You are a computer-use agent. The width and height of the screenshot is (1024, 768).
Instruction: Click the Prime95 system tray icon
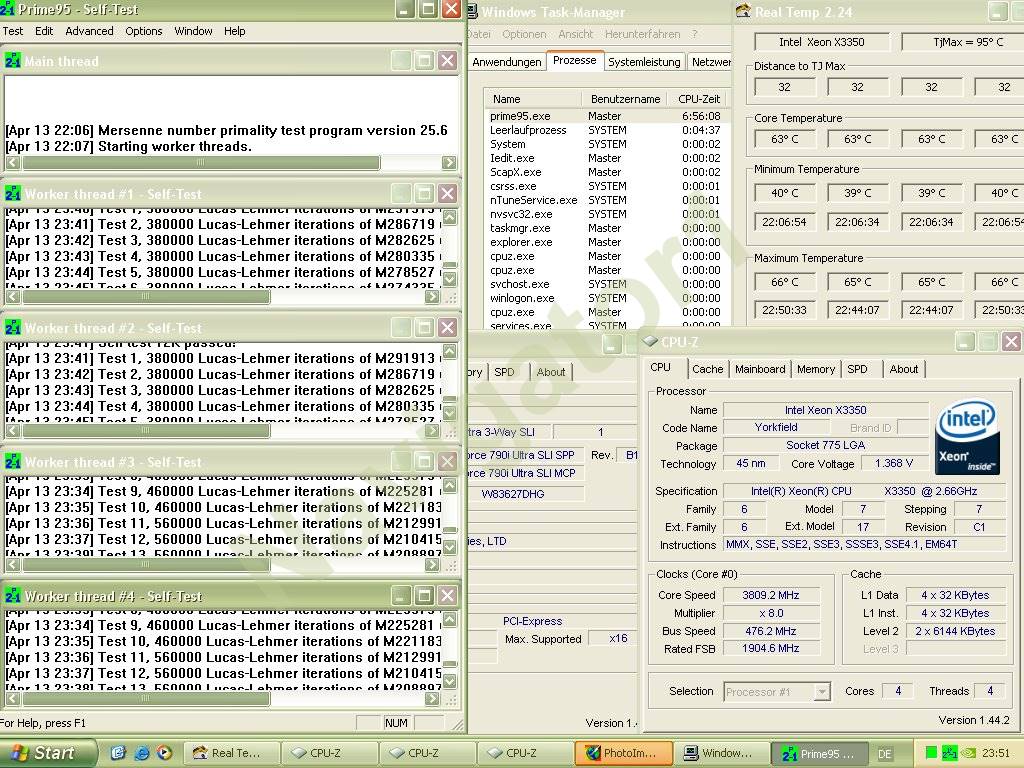point(950,753)
